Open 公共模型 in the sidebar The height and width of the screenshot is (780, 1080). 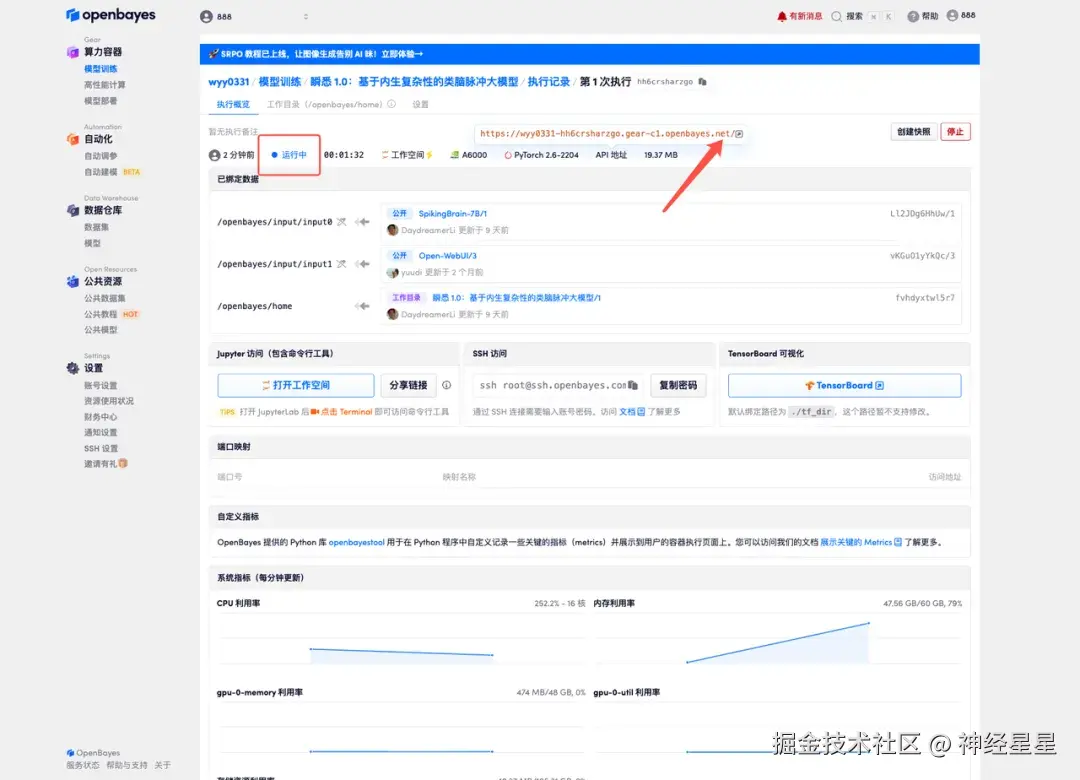(x=101, y=330)
